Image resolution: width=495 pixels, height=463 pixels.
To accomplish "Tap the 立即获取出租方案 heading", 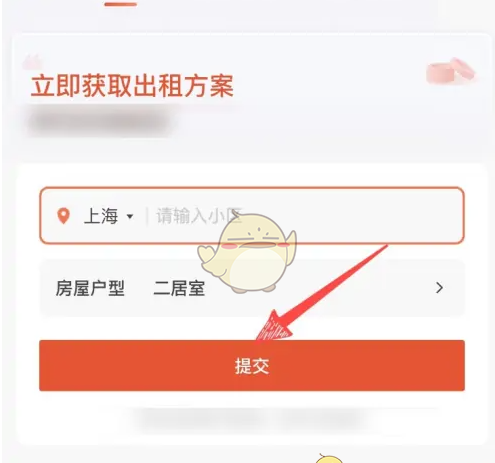I will point(132,86).
